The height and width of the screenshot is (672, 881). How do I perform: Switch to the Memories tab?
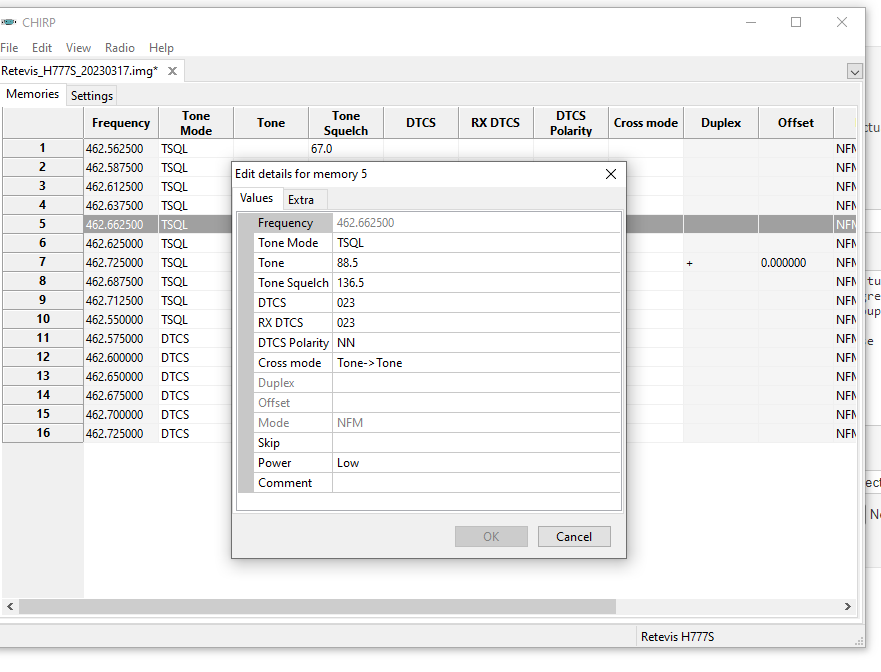33,94
